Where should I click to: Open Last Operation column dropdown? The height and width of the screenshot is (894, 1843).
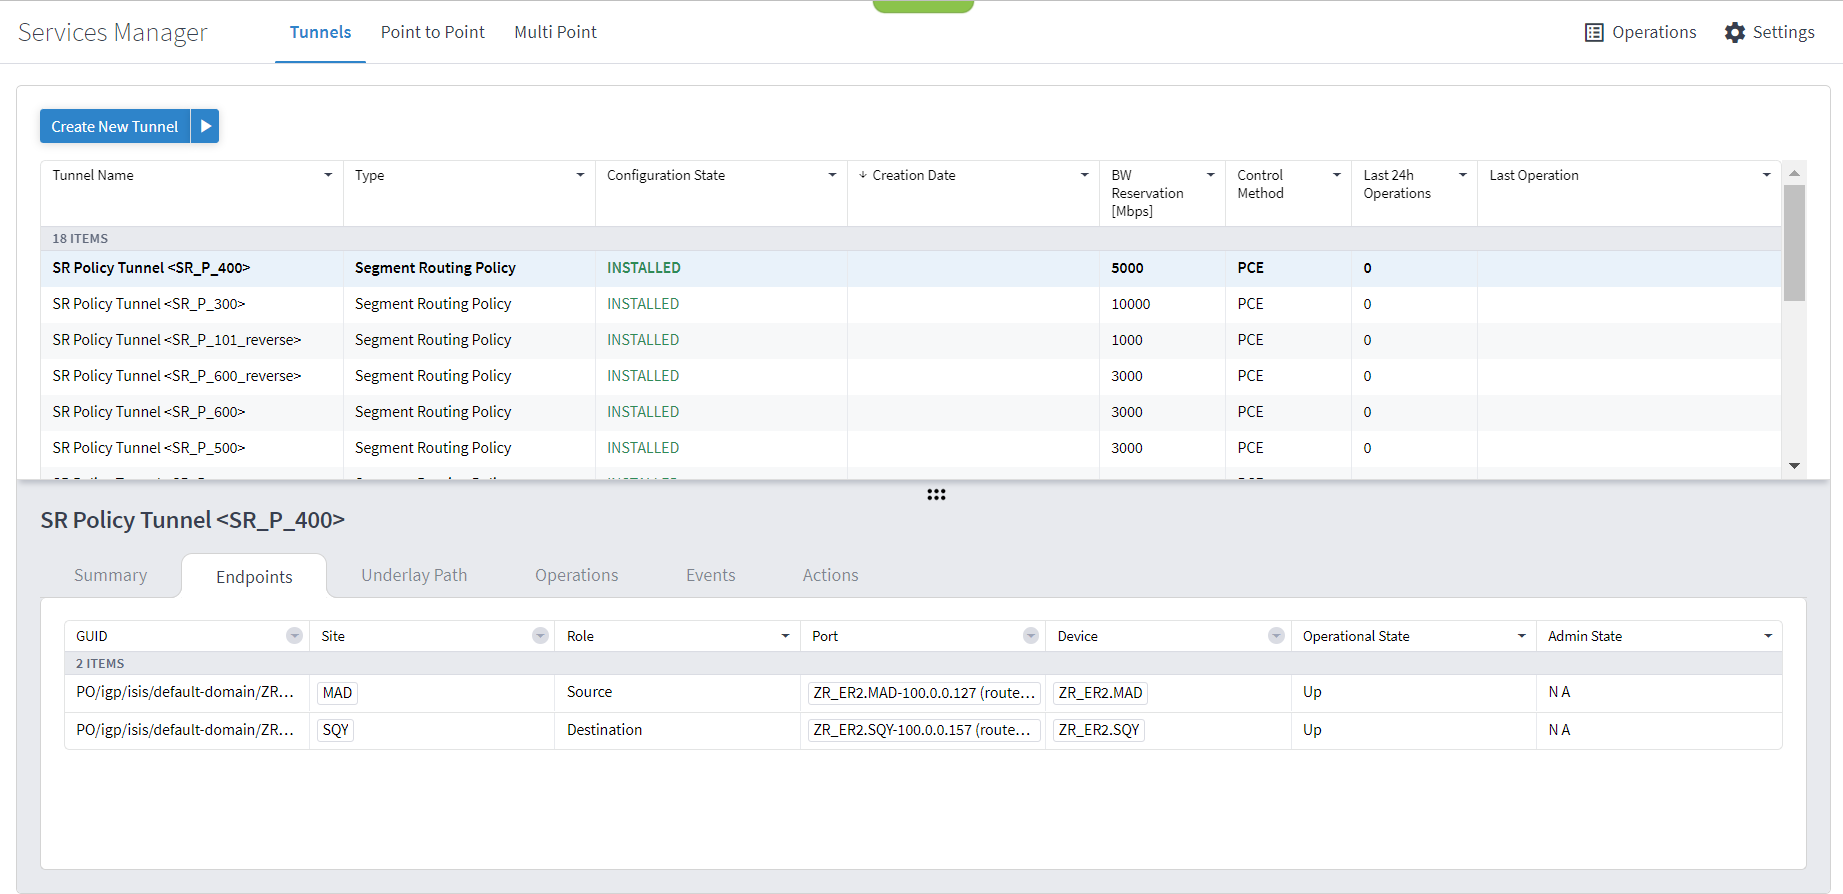(1766, 175)
